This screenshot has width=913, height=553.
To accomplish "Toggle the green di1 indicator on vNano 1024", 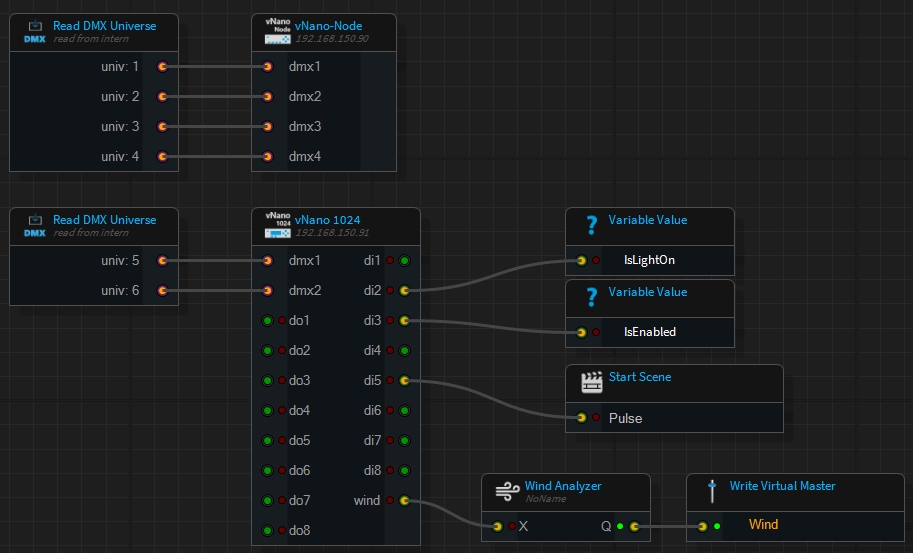I will pyautogui.click(x=404, y=261).
